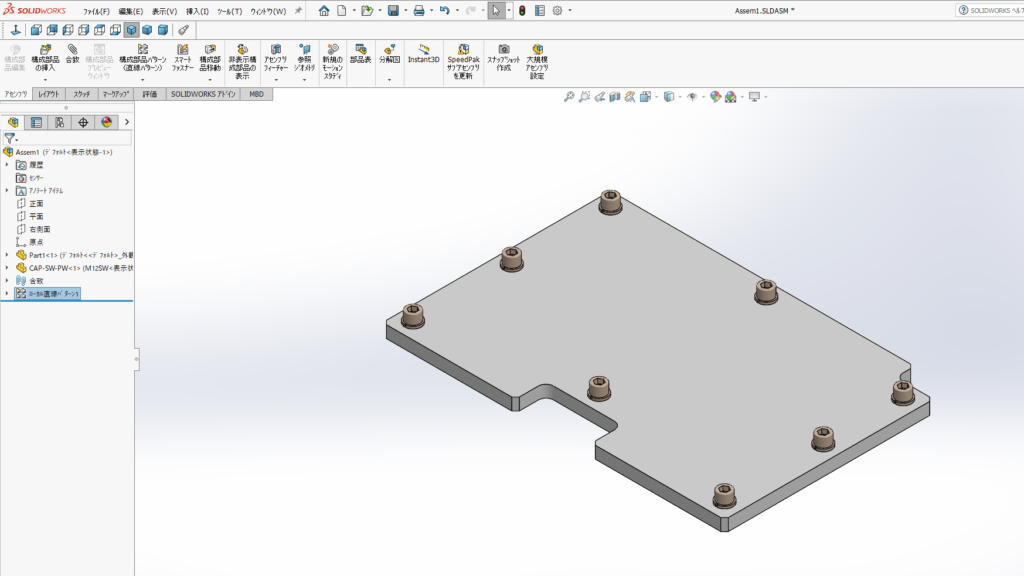Click the Save floppy disk icon

[393, 11]
